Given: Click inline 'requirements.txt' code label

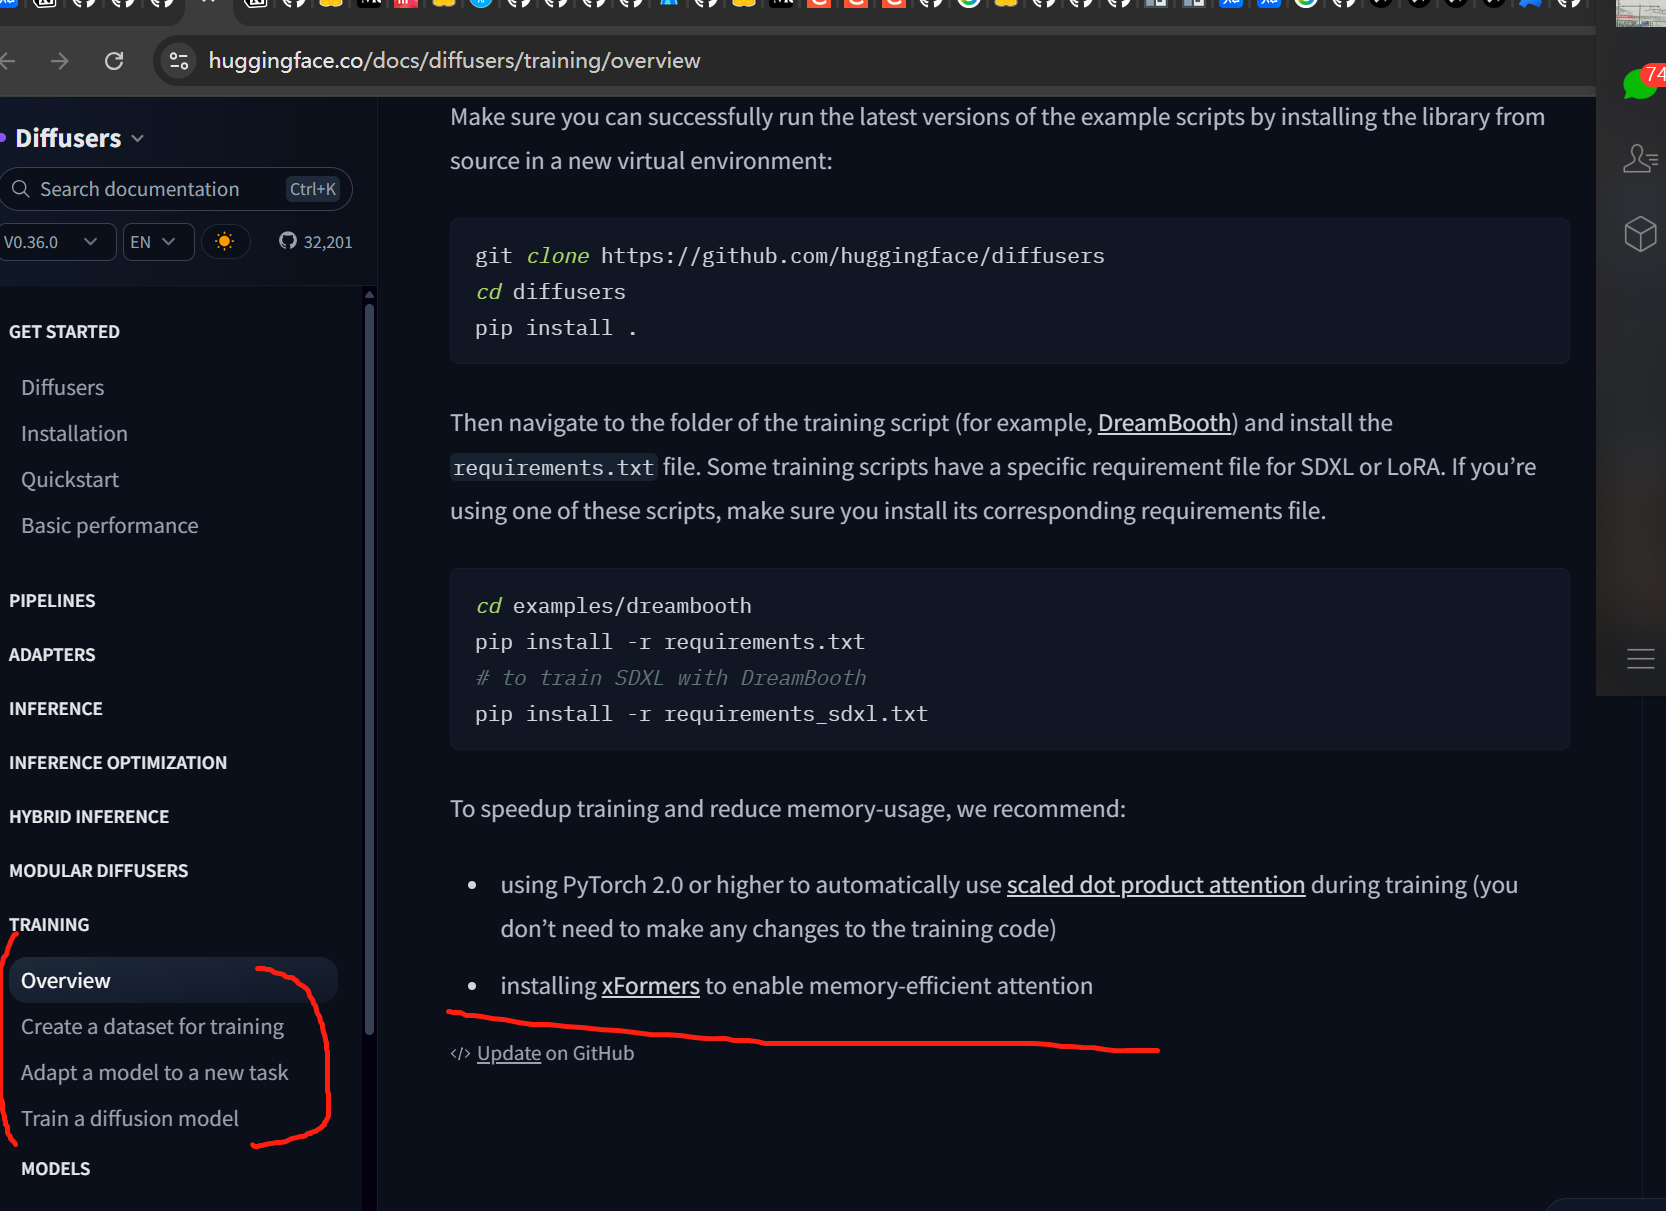Looking at the screenshot, I should click(x=553, y=467).
